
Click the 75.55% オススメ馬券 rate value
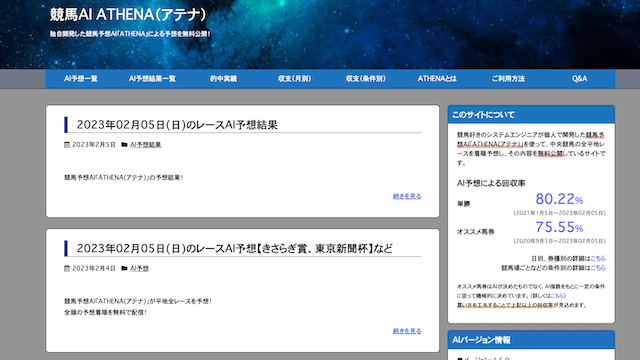(559, 227)
